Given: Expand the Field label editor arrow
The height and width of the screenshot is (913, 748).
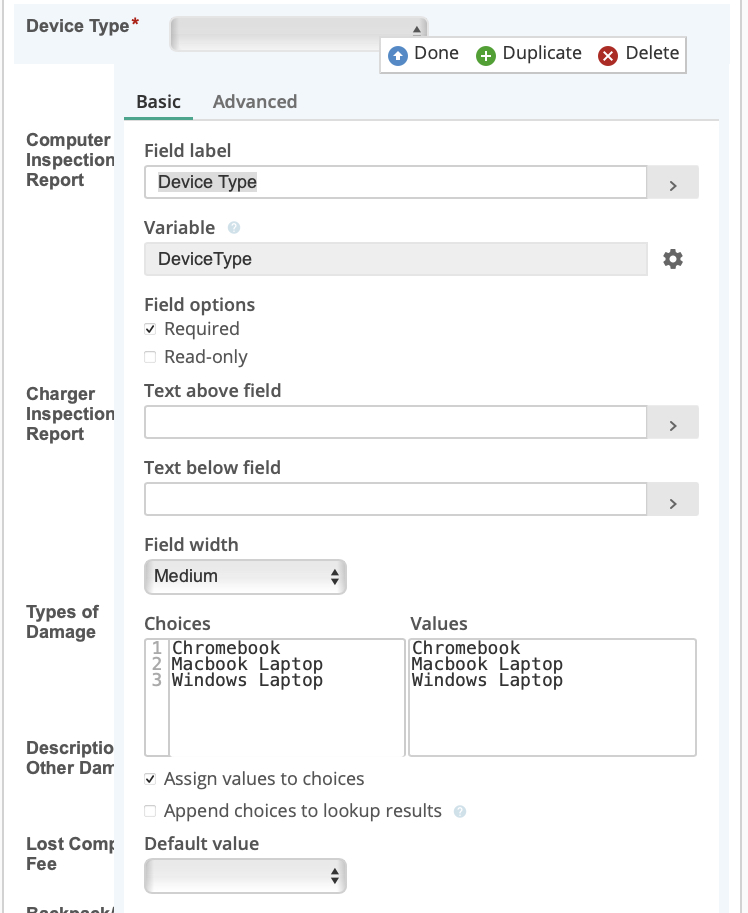Looking at the screenshot, I should click(x=673, y=183).
